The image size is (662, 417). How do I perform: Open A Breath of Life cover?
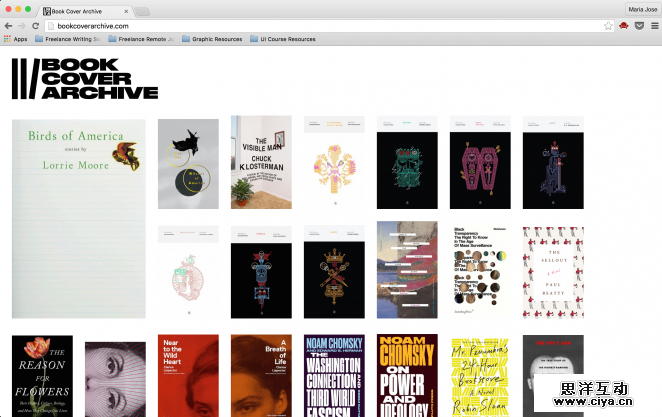pyautogui.click(x=261, y=376)
